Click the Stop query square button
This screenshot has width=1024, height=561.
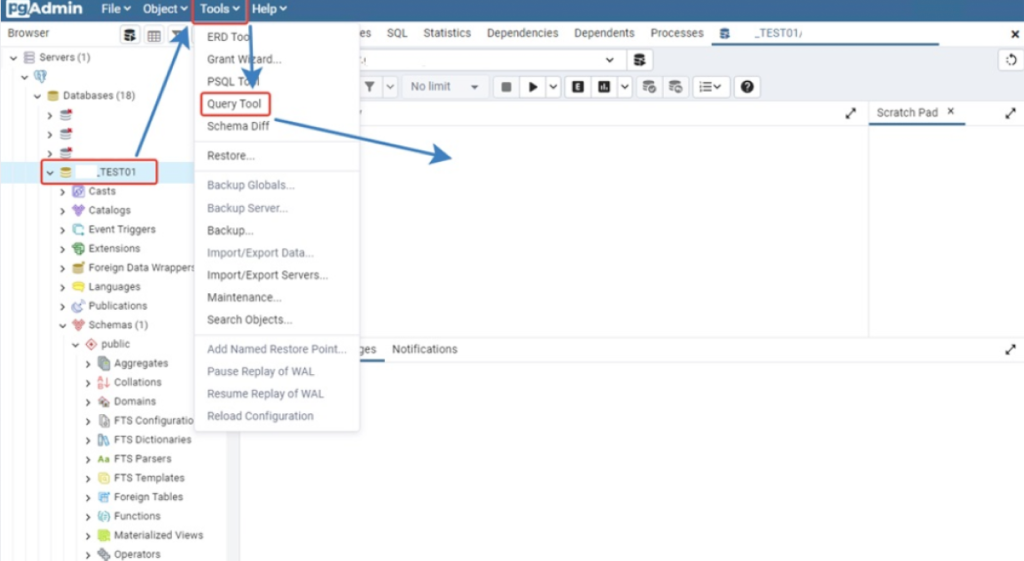coord(507,87)
